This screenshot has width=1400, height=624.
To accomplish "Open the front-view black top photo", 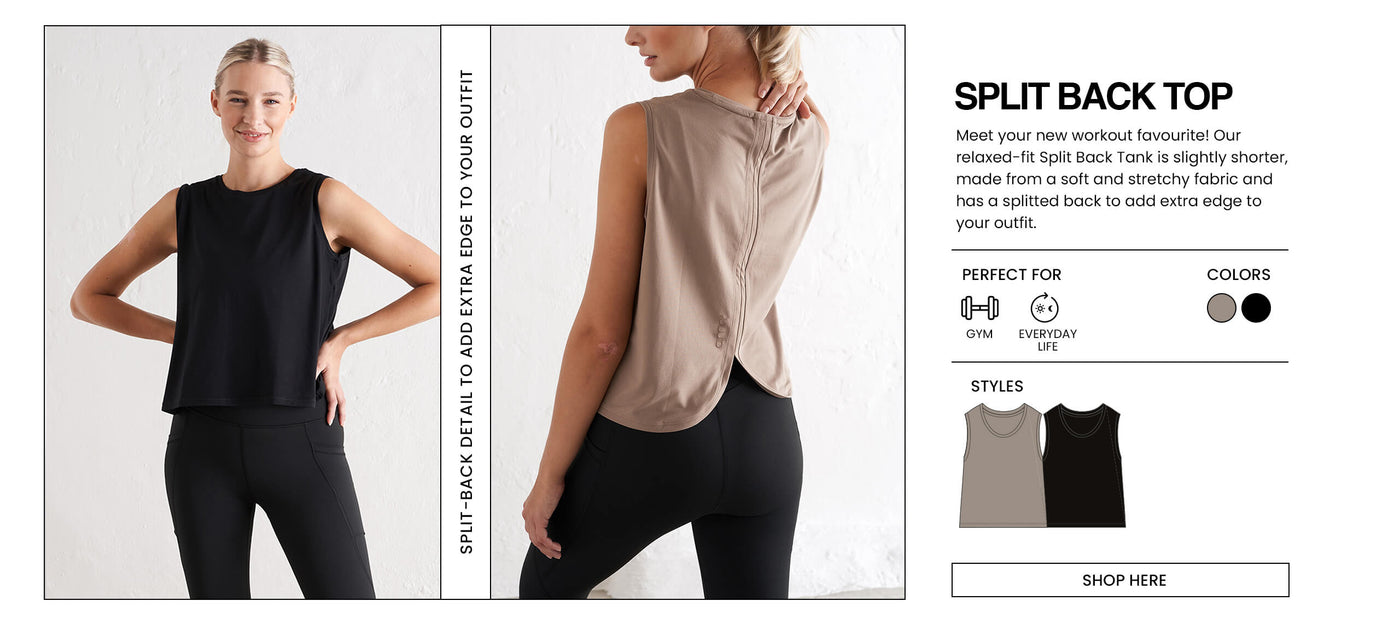I will tap(242, 312).
